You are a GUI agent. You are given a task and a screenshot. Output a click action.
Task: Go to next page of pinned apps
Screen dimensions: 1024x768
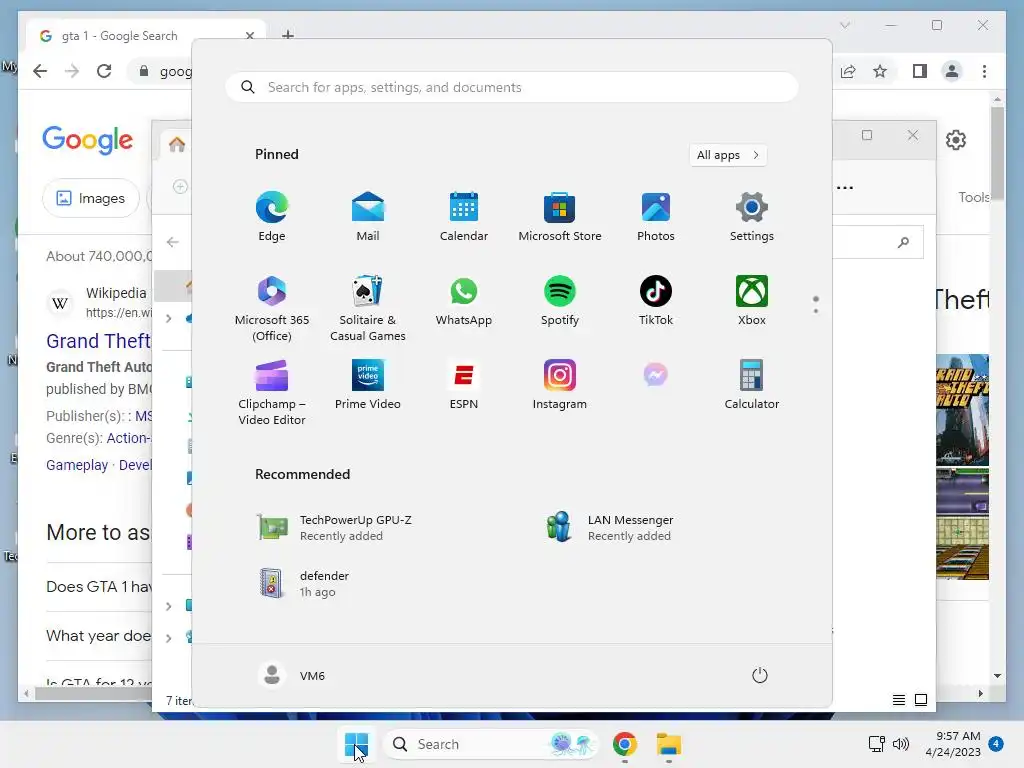tap(816, 310)
